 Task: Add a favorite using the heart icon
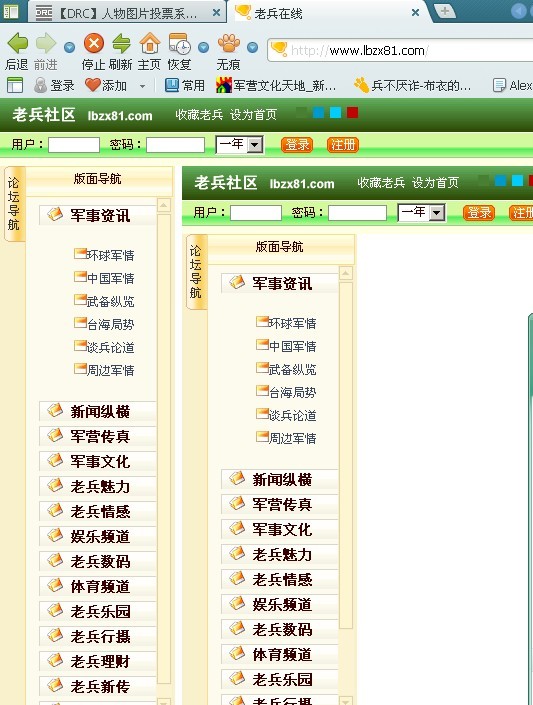pyautogui.click(x=93, y=85)
